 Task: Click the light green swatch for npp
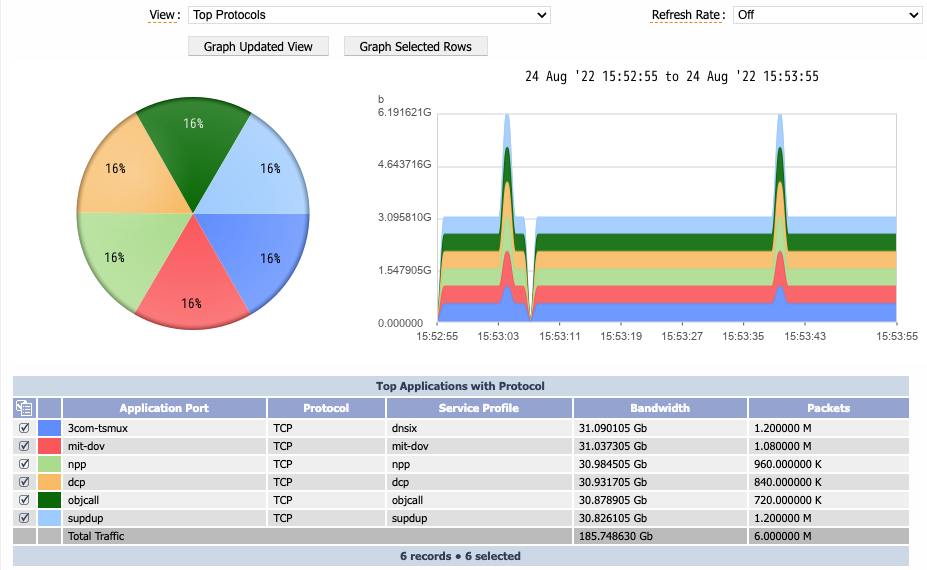[x=50, y=464]
